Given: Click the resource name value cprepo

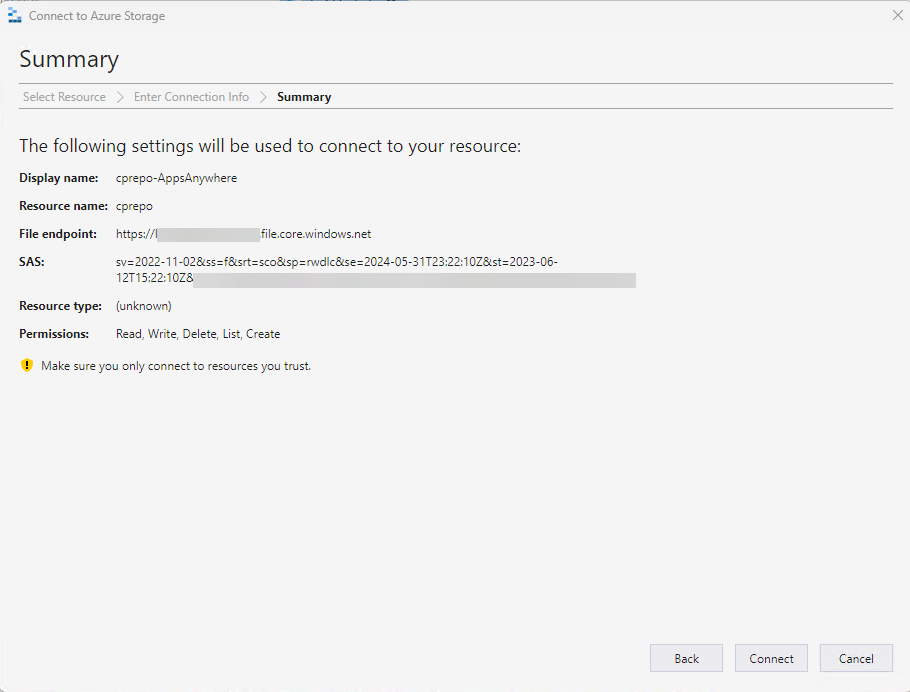Looking at the screenshot, I should coord(134,206).
